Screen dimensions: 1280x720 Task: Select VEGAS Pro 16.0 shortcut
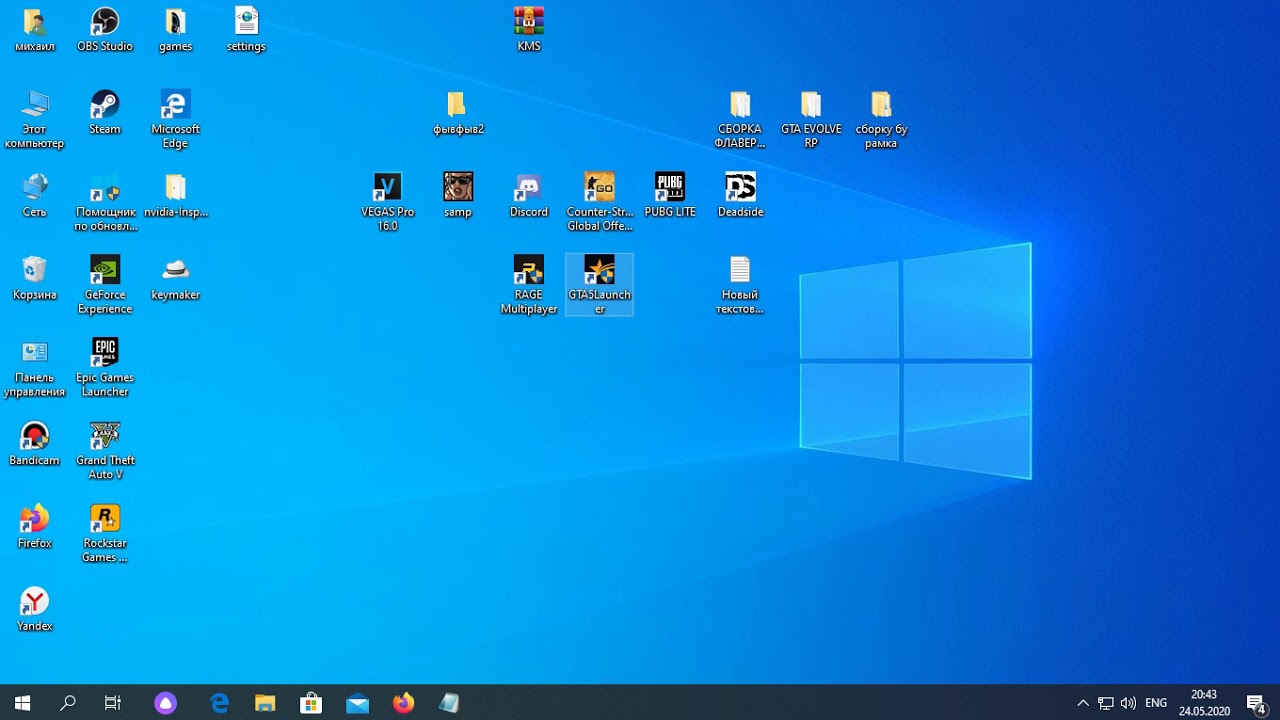[387, 203]
